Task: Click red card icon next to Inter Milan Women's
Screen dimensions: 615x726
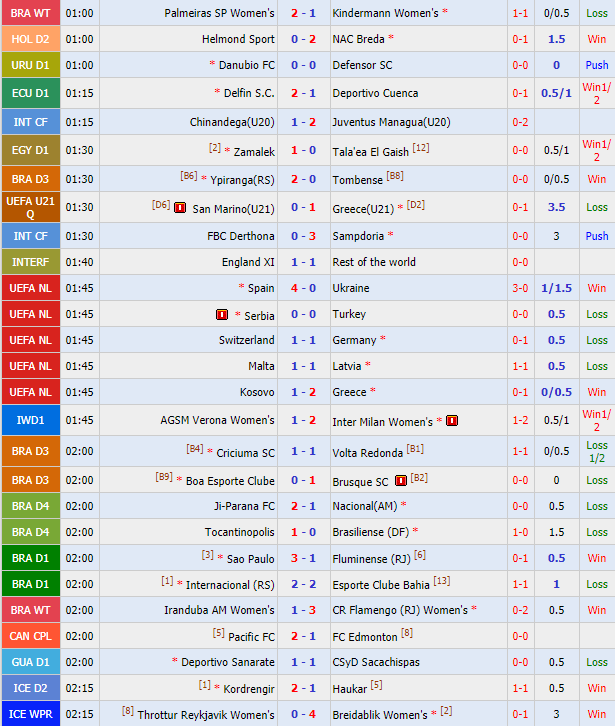Action: (x=452, y=421)
